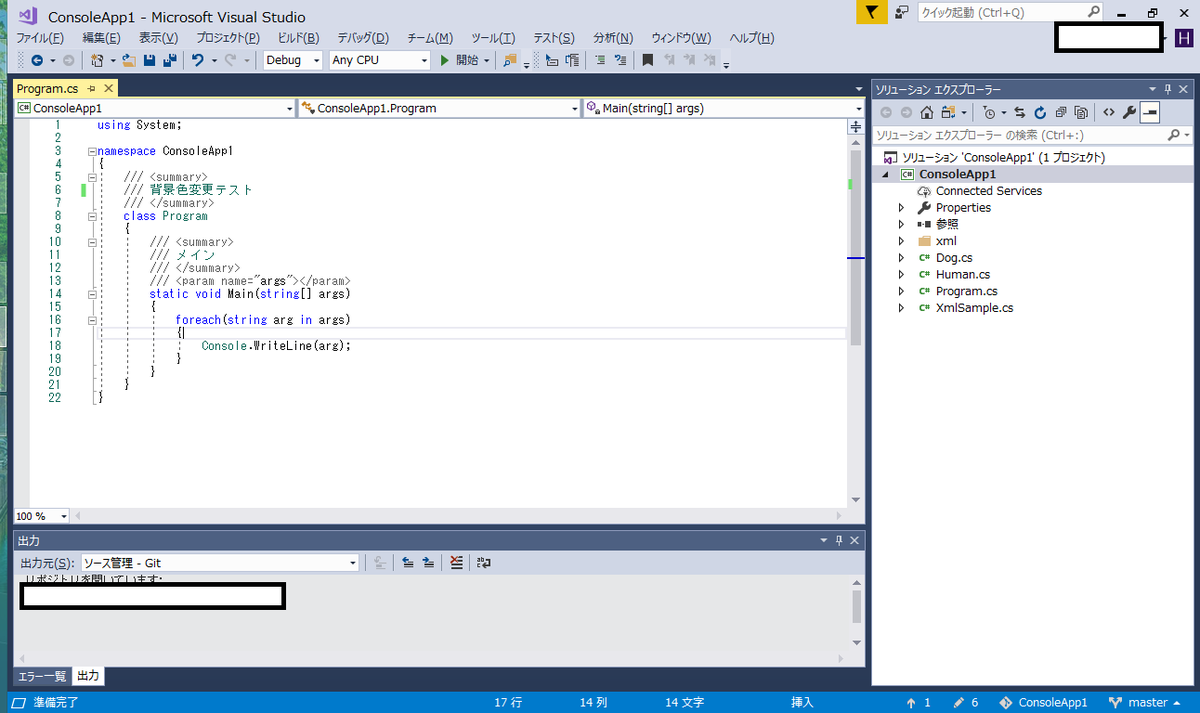1200x713 pixels.
Task: Select Human.cs in Solution Explorer
Action: click(x=962, y=274)
